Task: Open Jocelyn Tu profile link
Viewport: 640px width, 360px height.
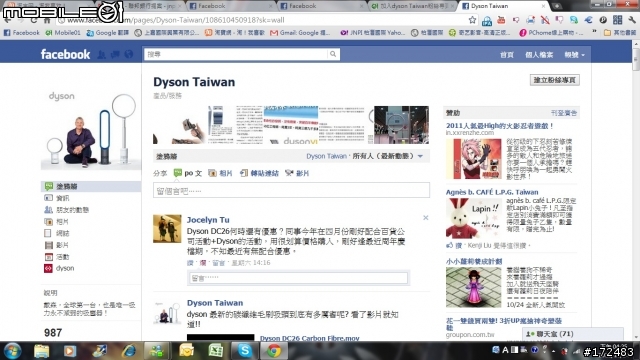Action: (208, 220)
